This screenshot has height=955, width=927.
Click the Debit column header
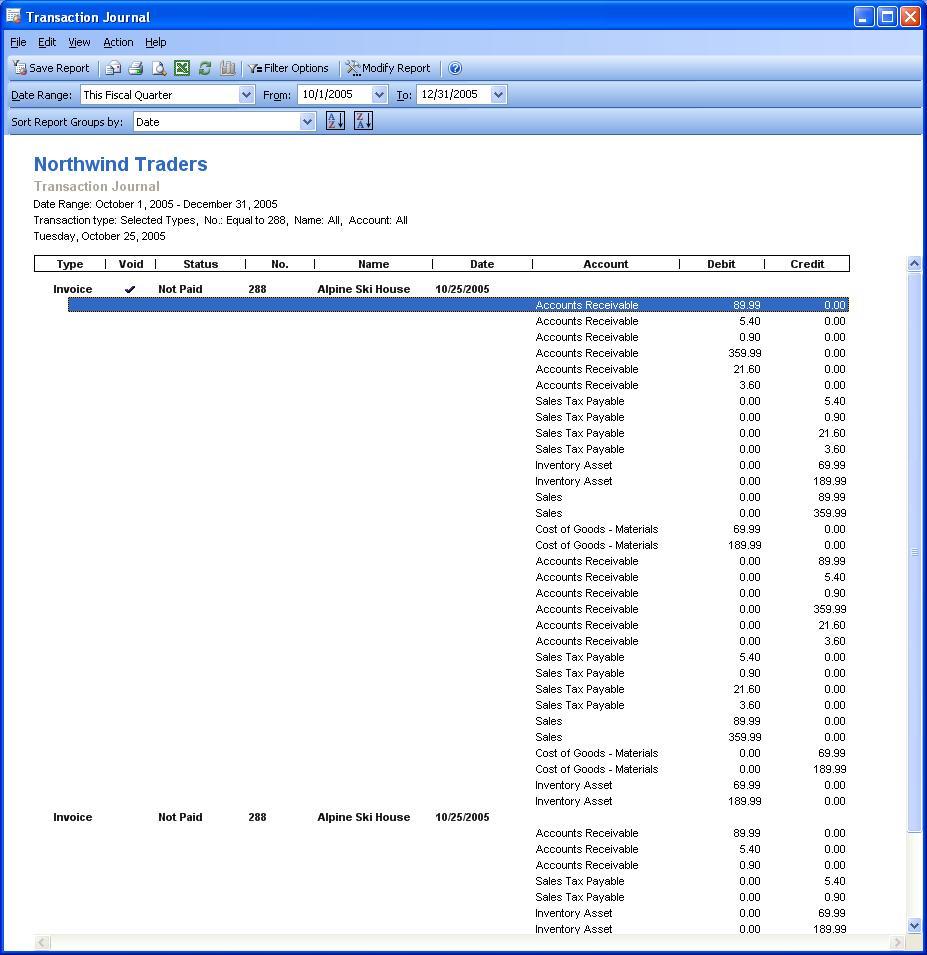(721, 264)
